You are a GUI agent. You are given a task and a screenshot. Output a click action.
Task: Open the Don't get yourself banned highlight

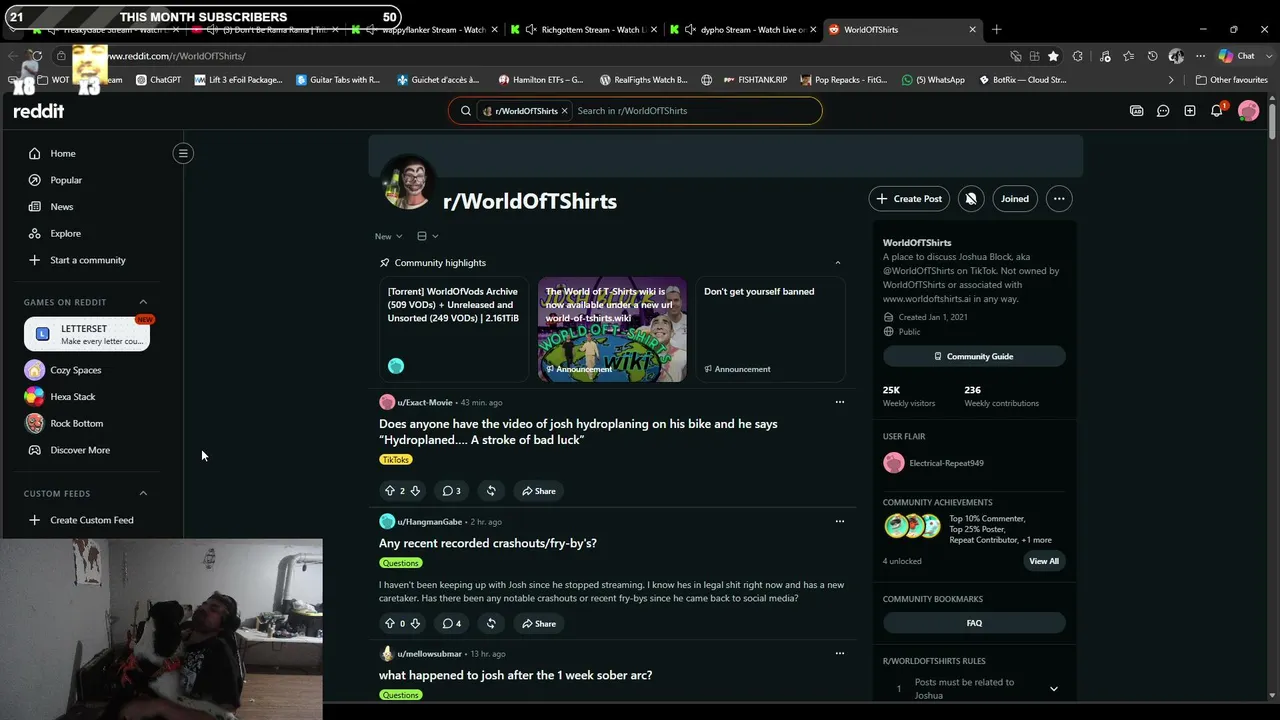770,329
